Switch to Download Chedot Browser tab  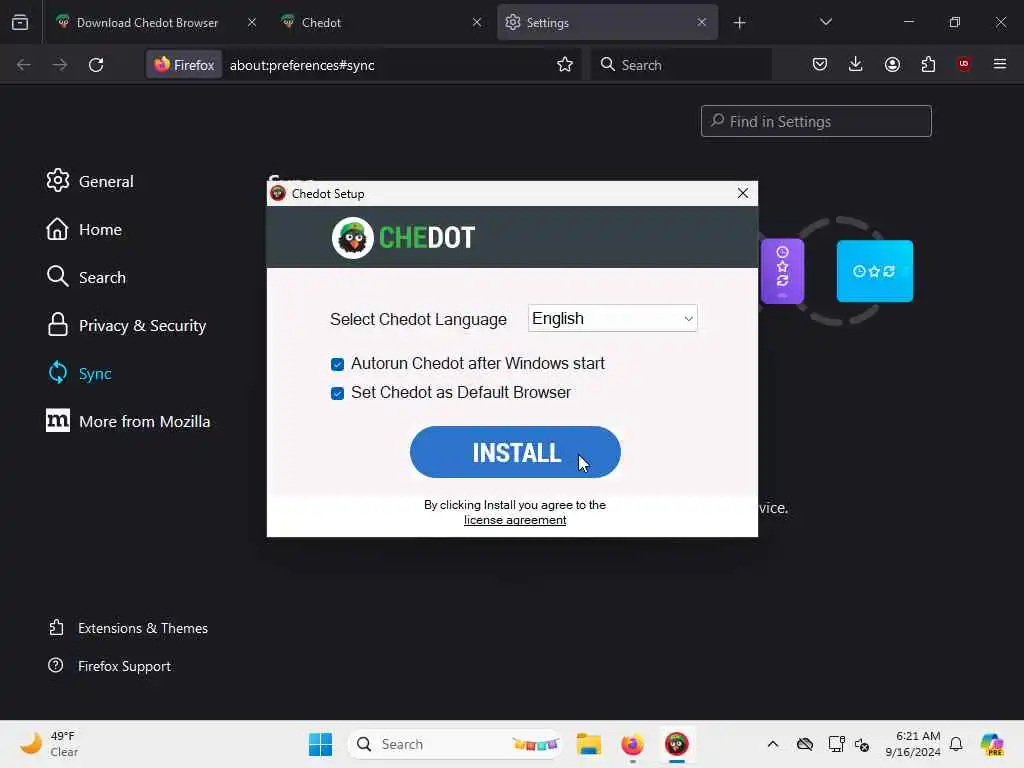[x=147, y=22]
